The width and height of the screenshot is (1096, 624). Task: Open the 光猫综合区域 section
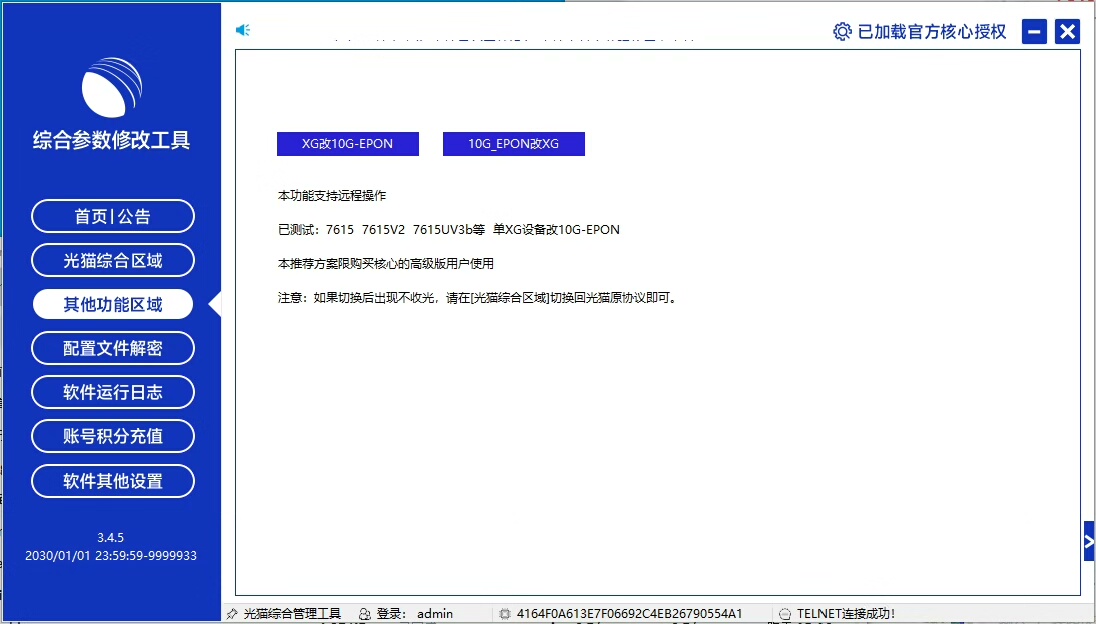point(113,260)
